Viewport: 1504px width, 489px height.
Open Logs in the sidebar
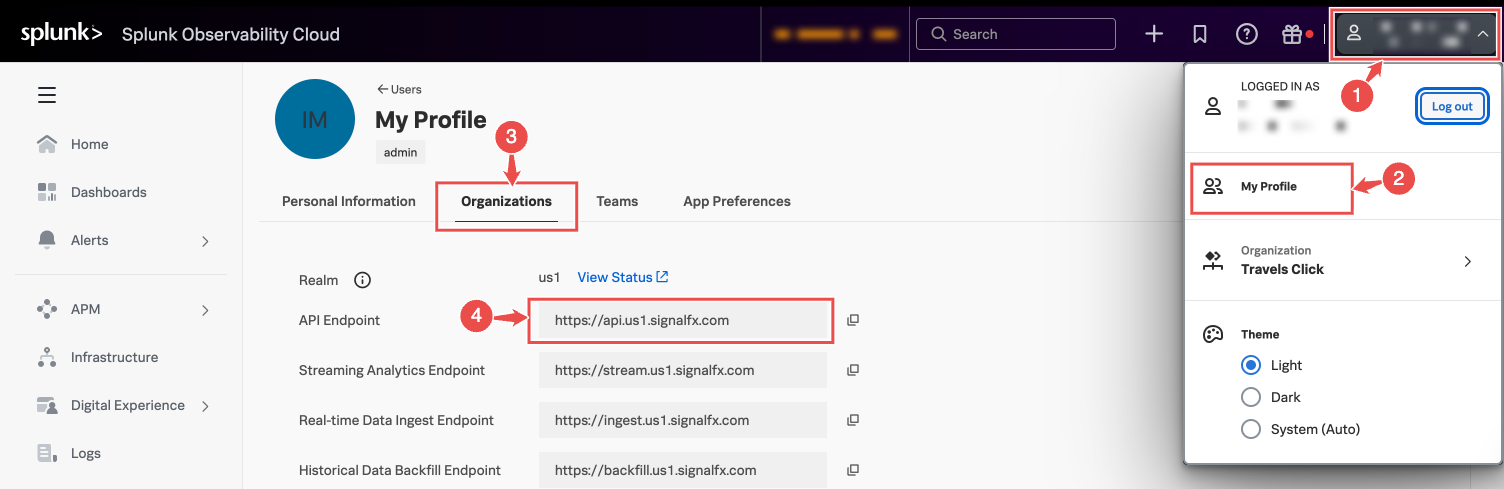tap(86, 453)
